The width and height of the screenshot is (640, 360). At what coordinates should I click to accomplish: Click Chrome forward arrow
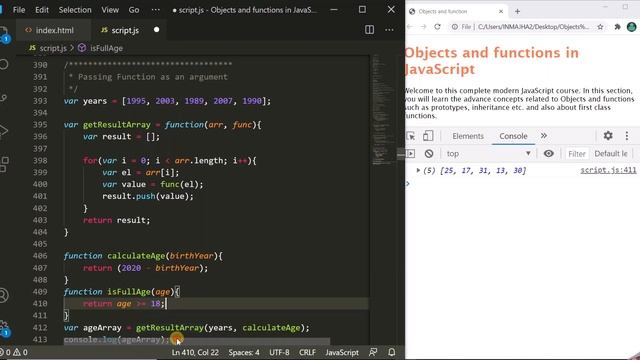pos(423,27)
